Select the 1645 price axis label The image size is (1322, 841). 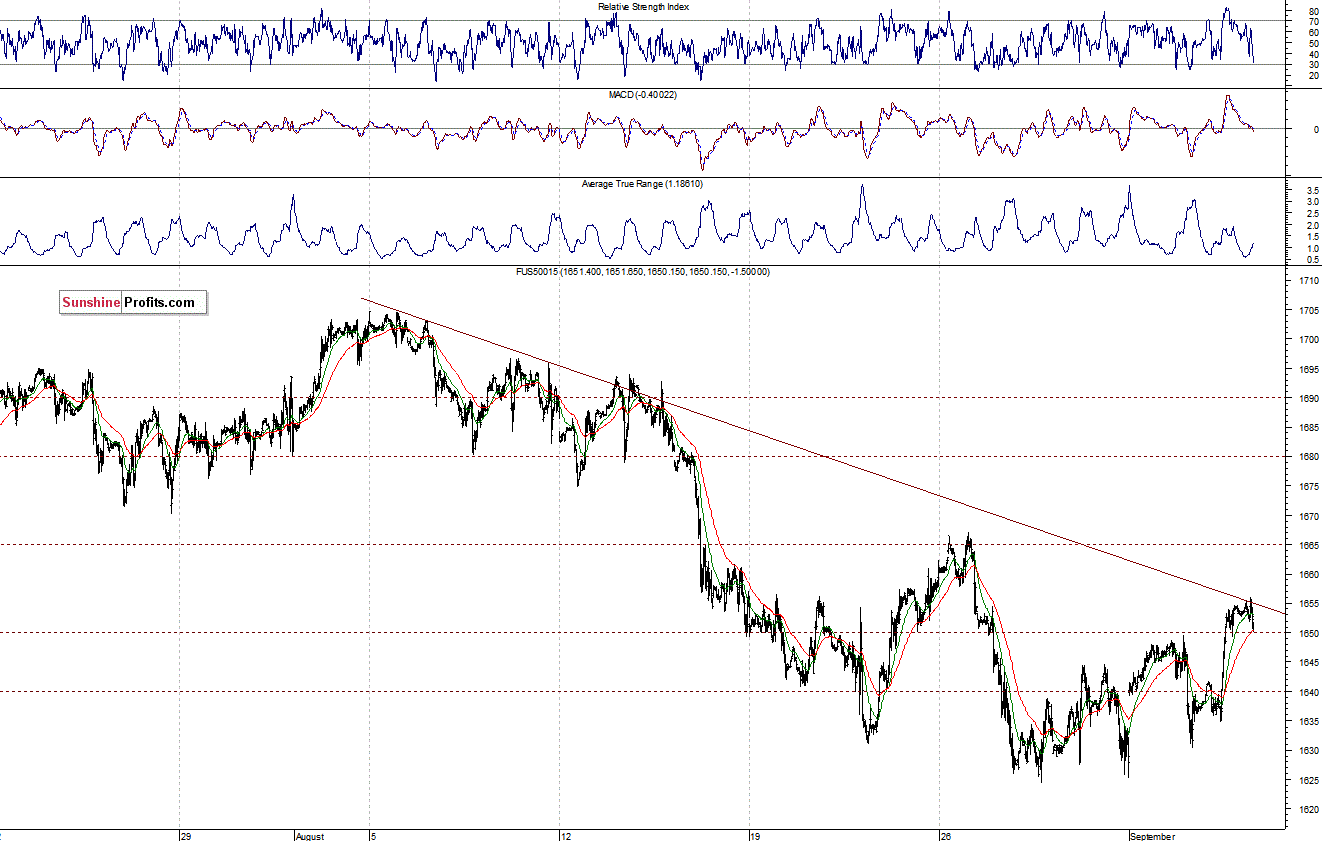pyautogui.click(x=1309, y=663)
